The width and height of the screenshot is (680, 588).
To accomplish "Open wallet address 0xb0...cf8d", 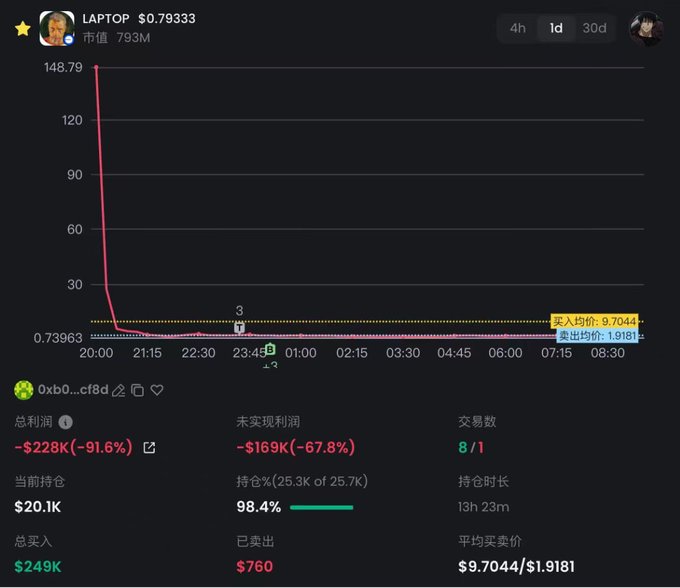I will pos(73,389).
